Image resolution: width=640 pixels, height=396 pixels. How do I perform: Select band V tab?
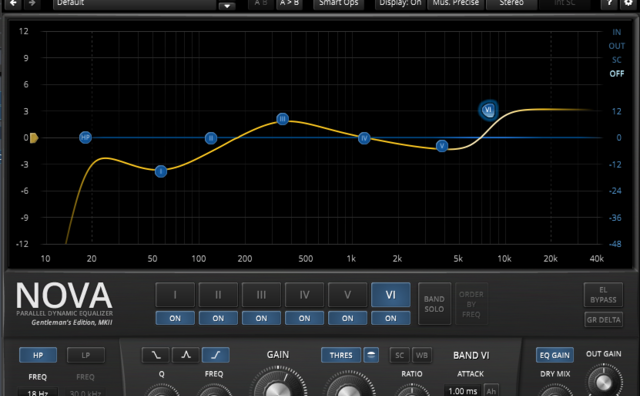pos(348,294)
